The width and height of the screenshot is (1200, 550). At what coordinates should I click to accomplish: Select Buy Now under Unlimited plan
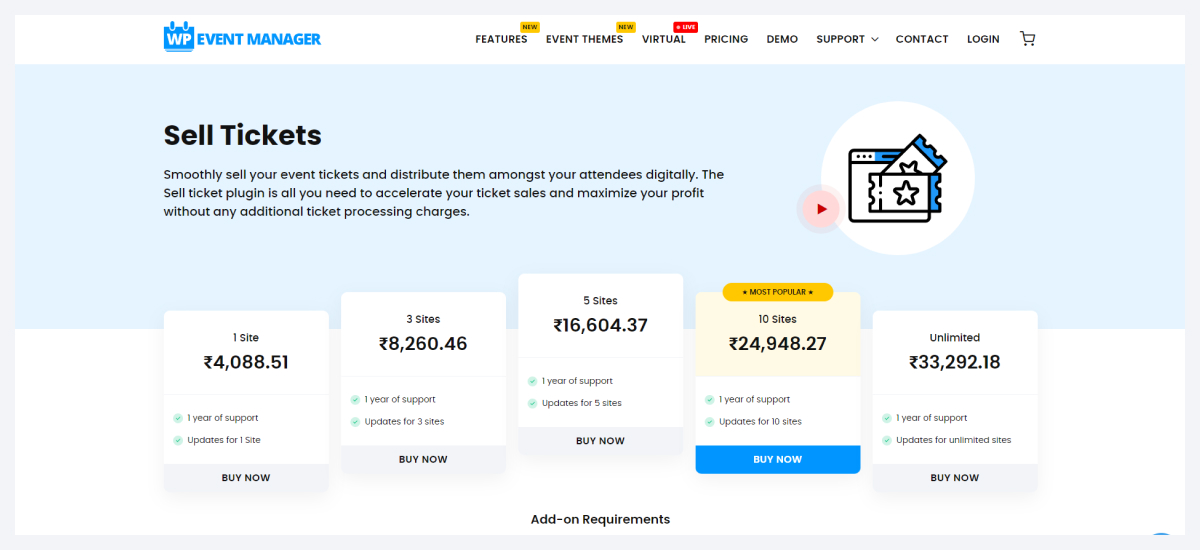coord(954,478)
